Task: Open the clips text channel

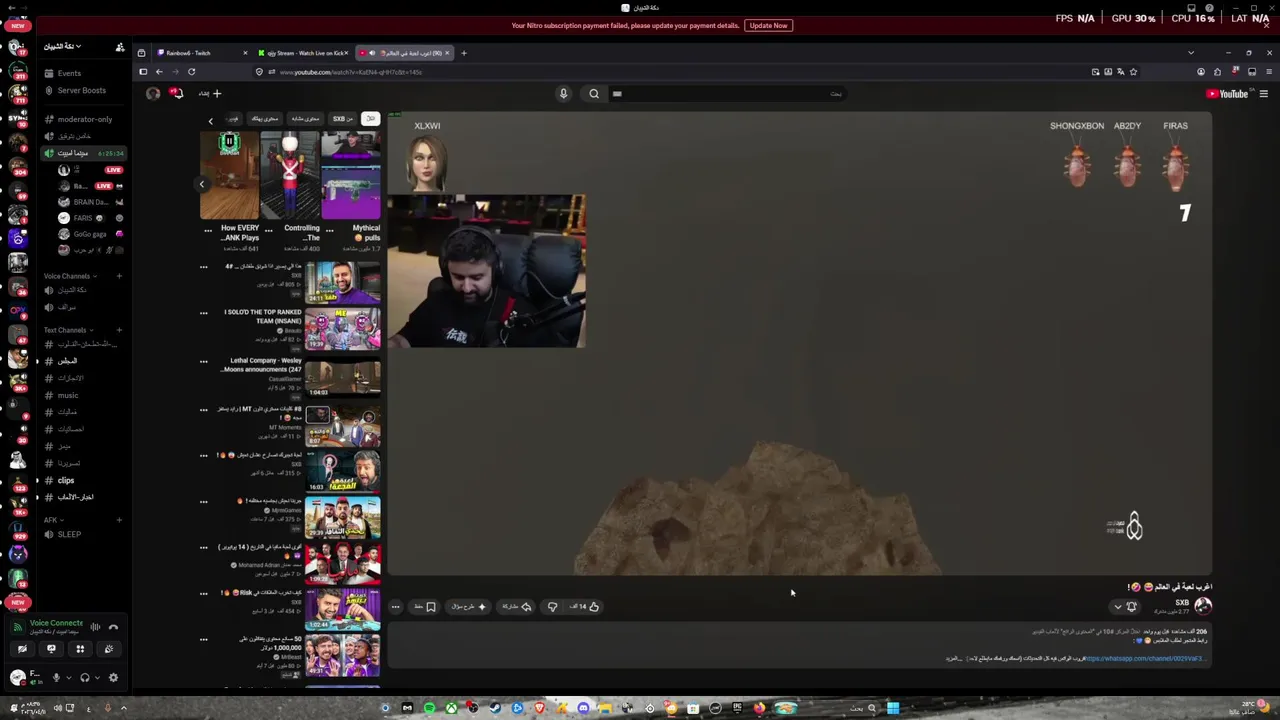Action: coord(66,480)
